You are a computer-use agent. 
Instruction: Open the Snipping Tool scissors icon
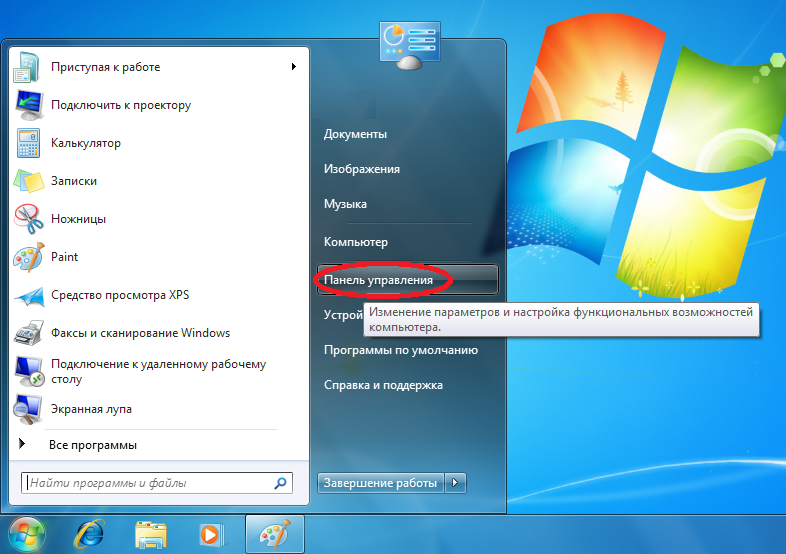[x=28, y=219]
